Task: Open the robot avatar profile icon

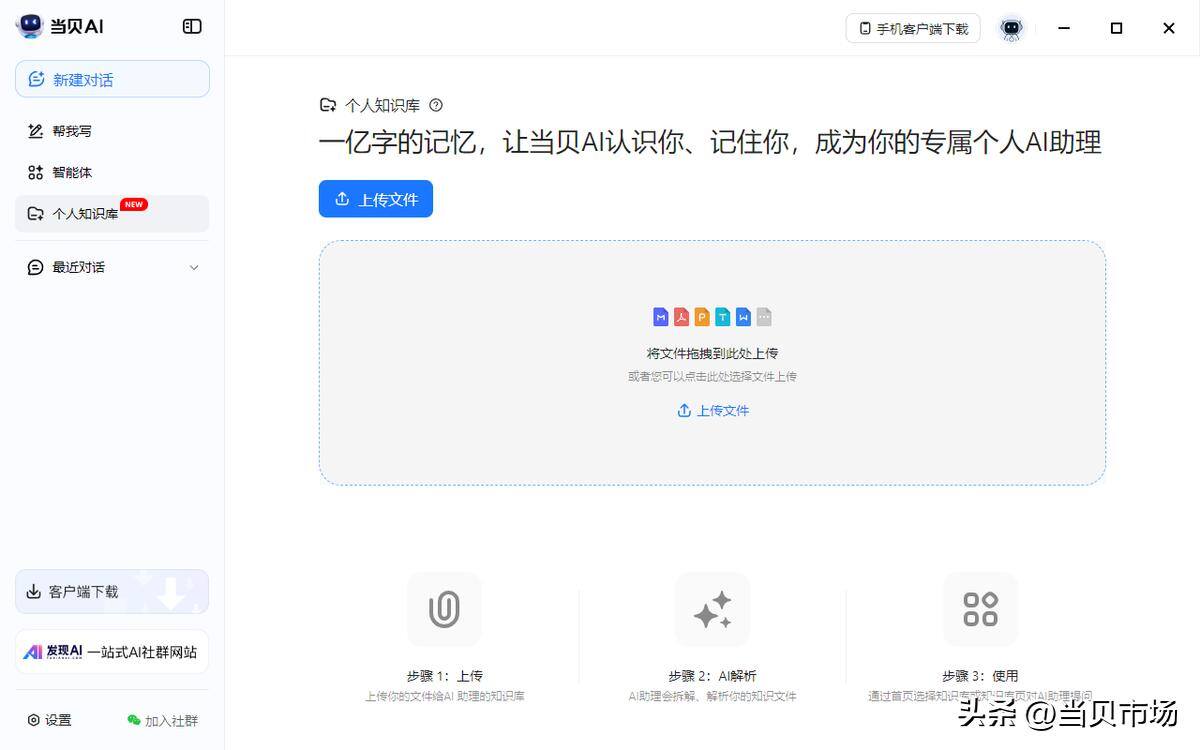Action: pyautogui.click(x=1012, y=28)
